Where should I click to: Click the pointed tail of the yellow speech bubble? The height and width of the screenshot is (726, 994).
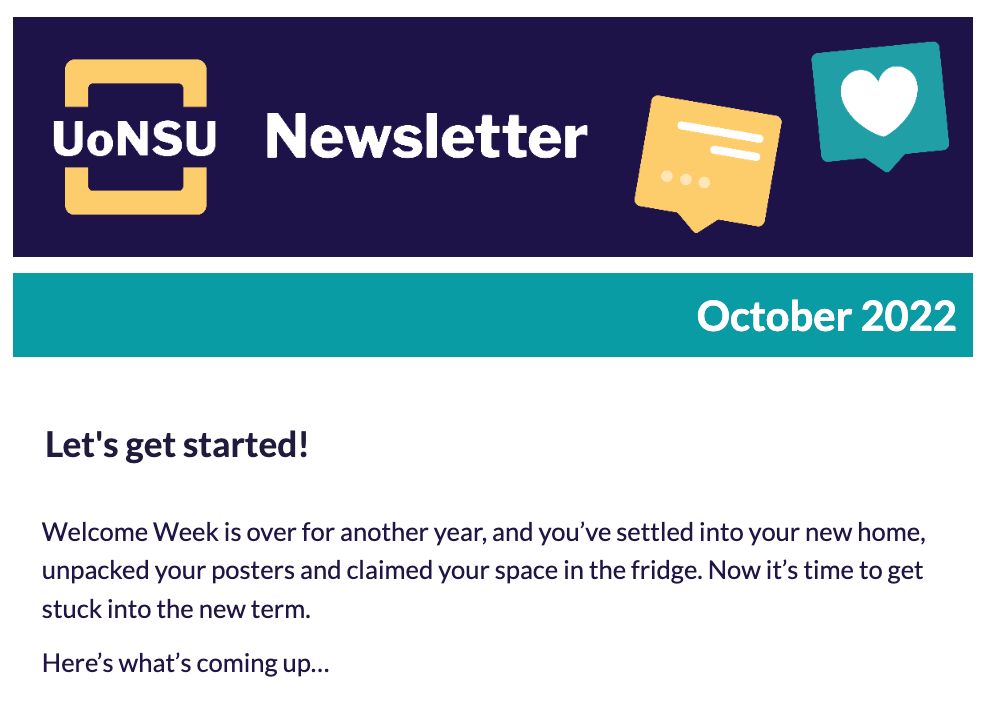697,224
